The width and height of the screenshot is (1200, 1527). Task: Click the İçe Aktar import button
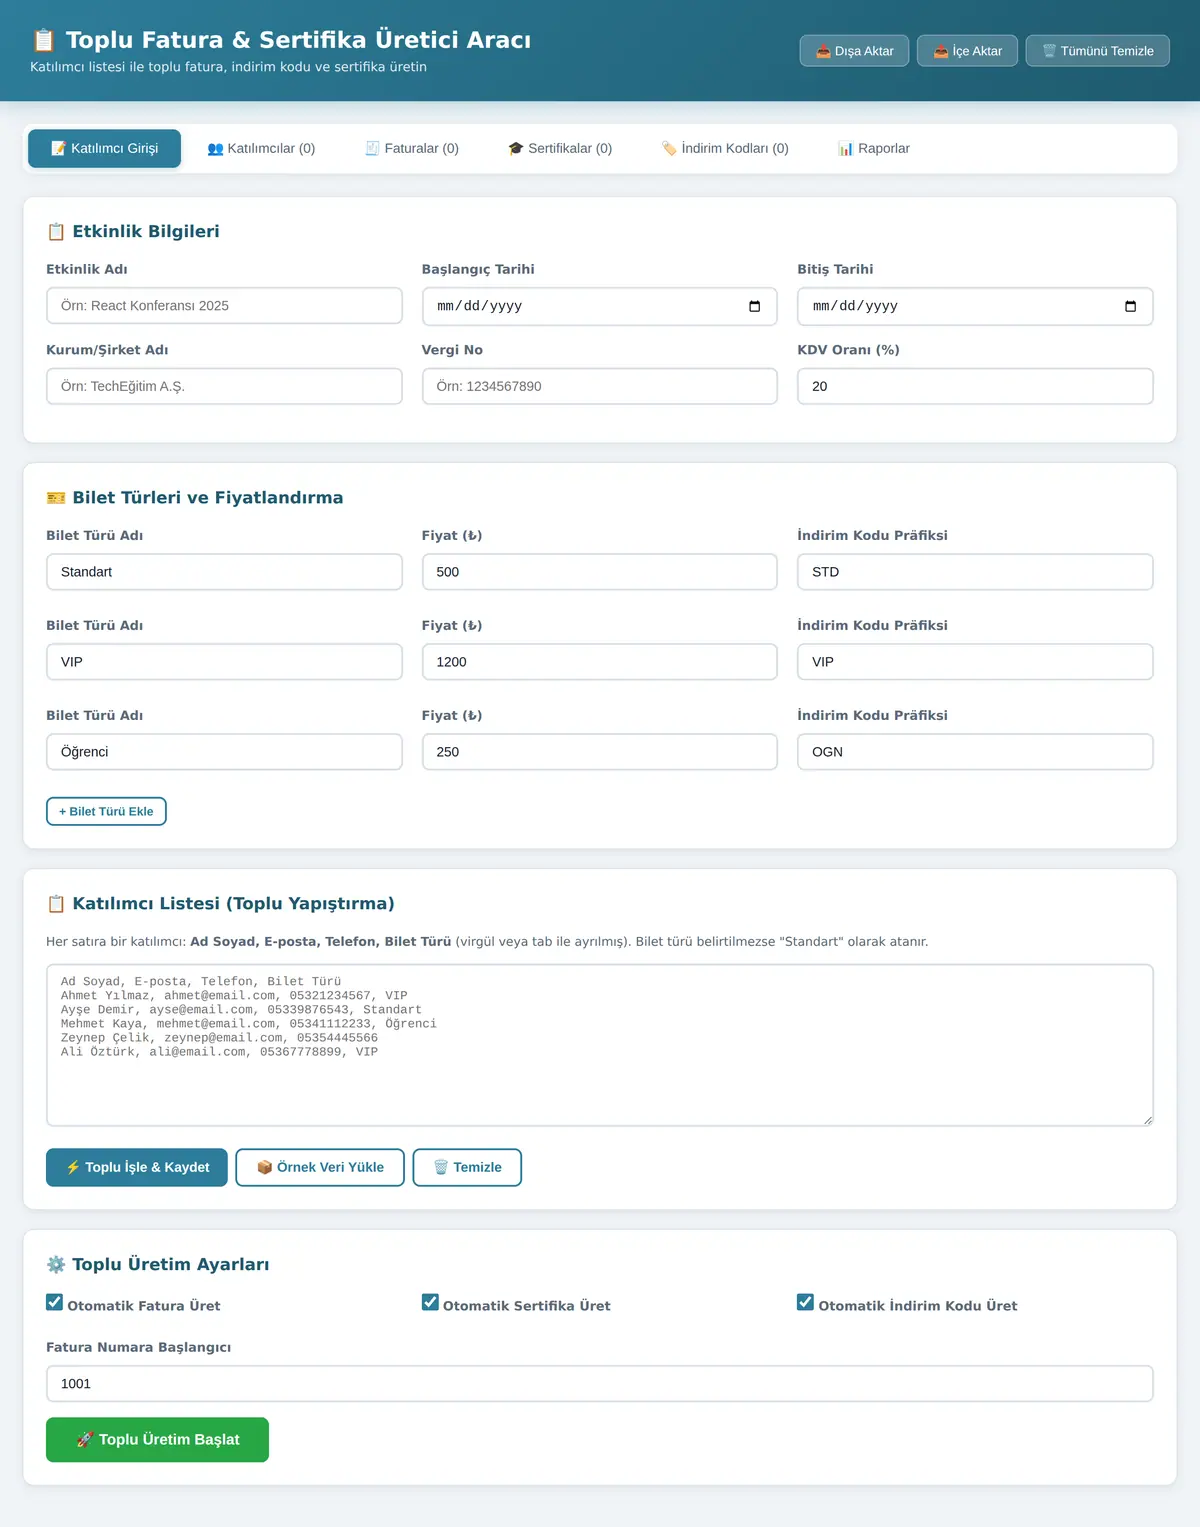point(968,51)
